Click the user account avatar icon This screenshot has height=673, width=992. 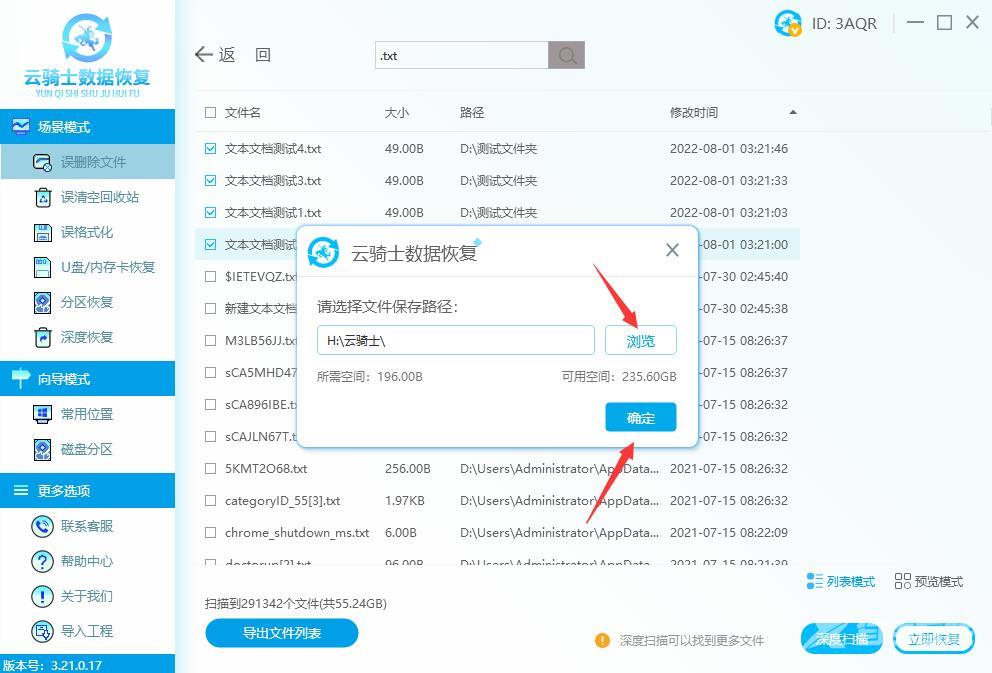[788, 23]
